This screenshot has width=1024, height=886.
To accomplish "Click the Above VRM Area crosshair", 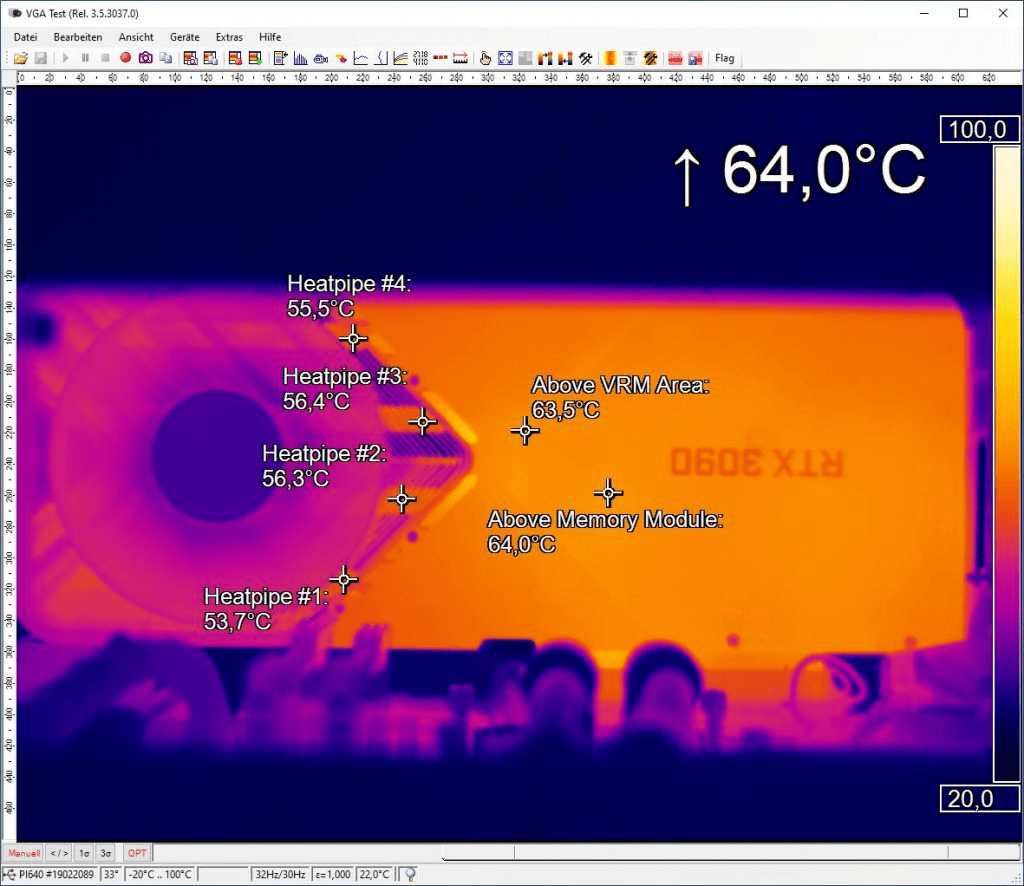I will (525, 430).
